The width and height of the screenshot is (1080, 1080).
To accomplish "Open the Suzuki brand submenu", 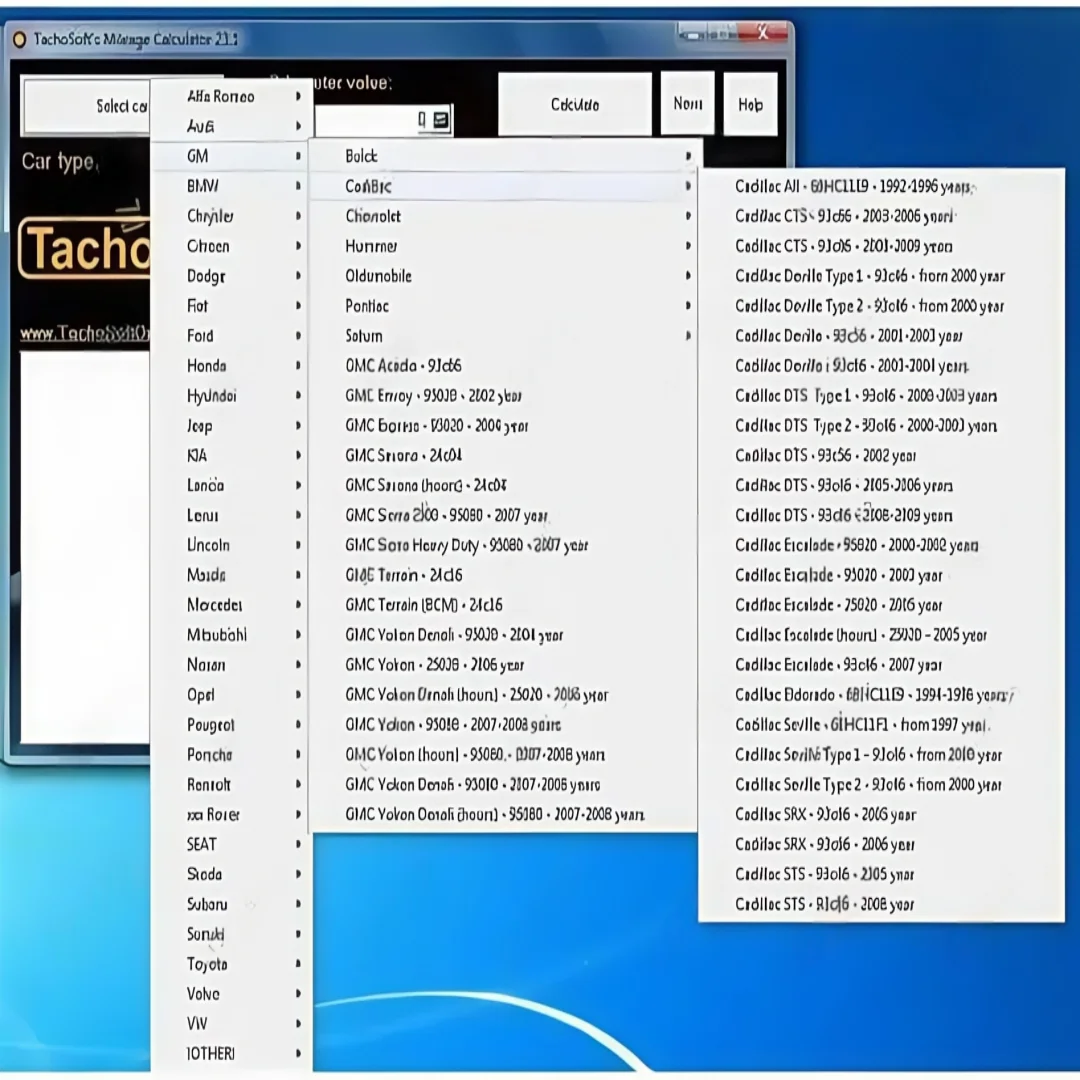I will click(231, 935).
